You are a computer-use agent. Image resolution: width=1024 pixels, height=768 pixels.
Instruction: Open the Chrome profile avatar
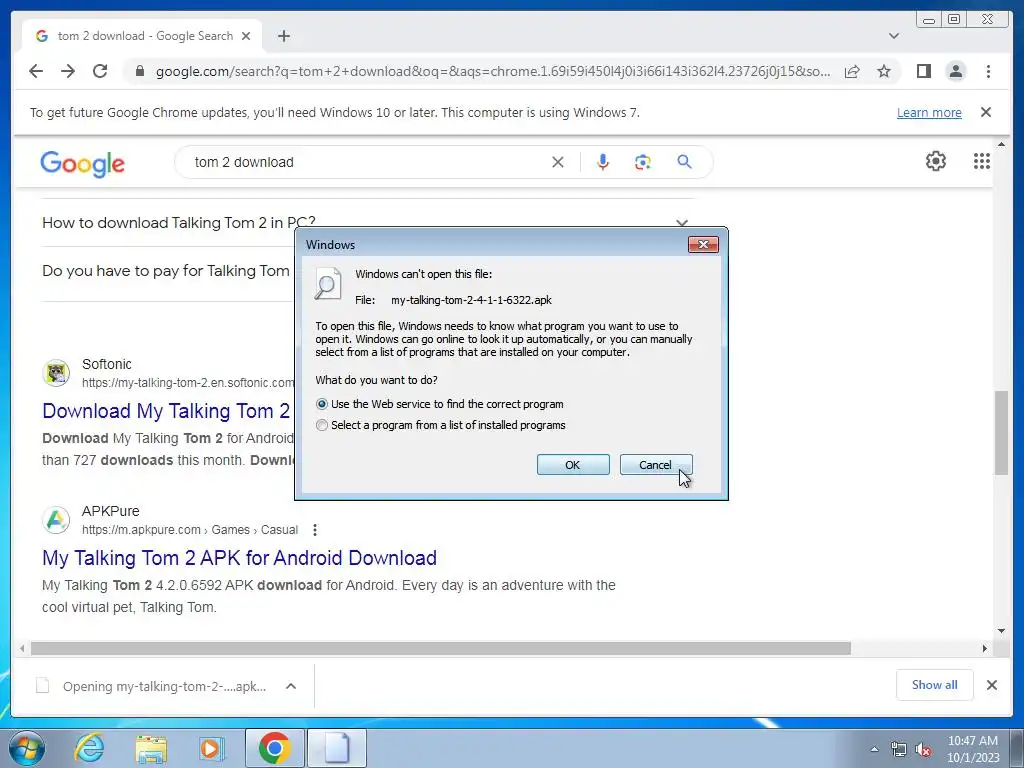[x=955, y=71]
